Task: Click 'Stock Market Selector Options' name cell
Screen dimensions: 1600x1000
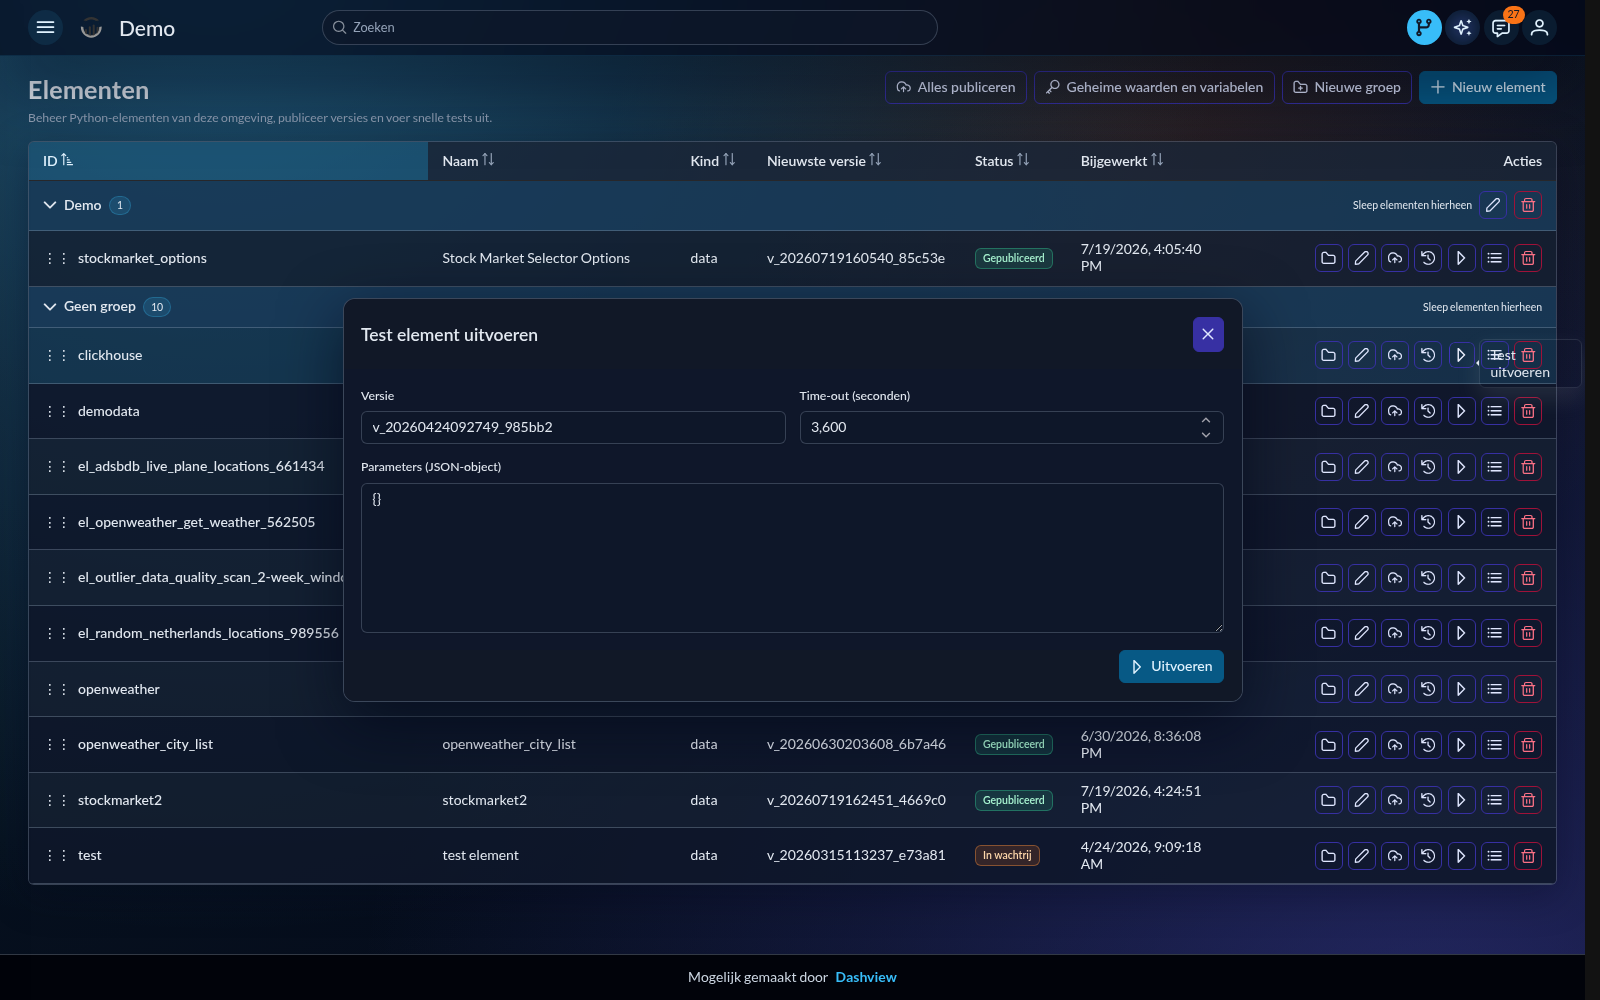Action: (x=536, y=258)
